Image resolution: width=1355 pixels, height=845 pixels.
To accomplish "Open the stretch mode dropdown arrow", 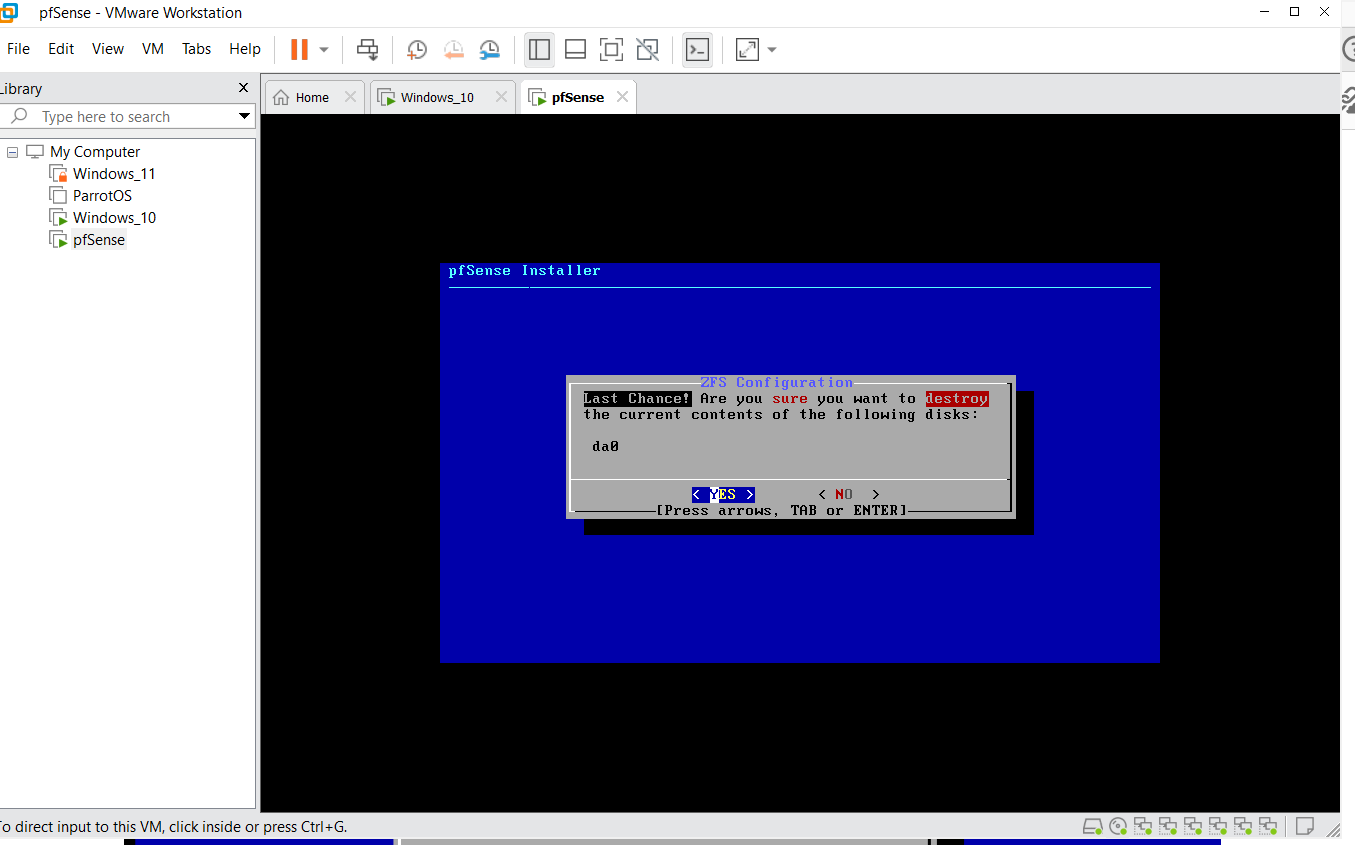I will (x=772, y=49).
